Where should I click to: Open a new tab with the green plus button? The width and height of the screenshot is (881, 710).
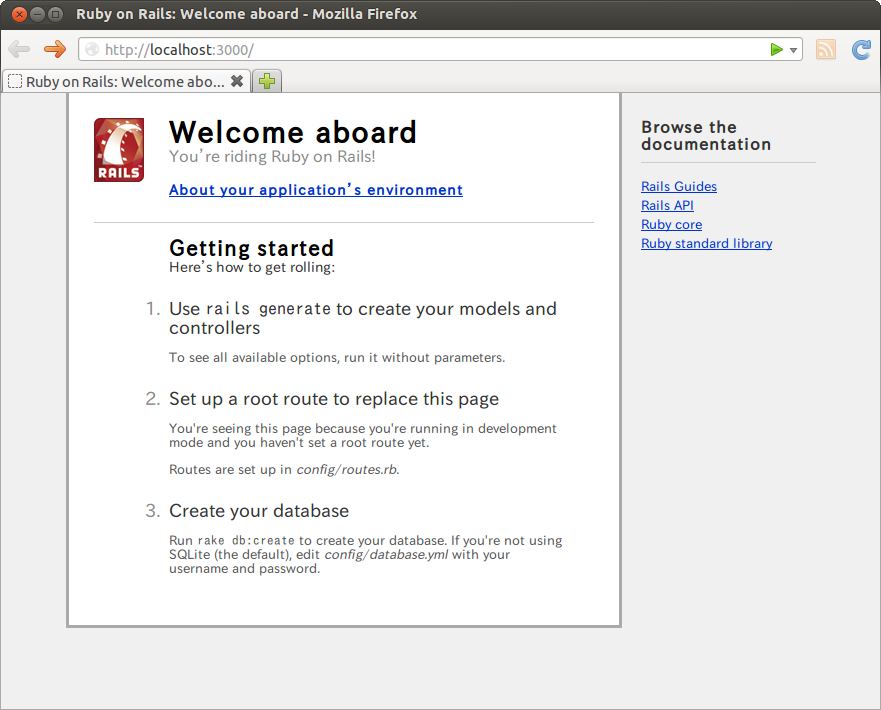tap(267, 82)
